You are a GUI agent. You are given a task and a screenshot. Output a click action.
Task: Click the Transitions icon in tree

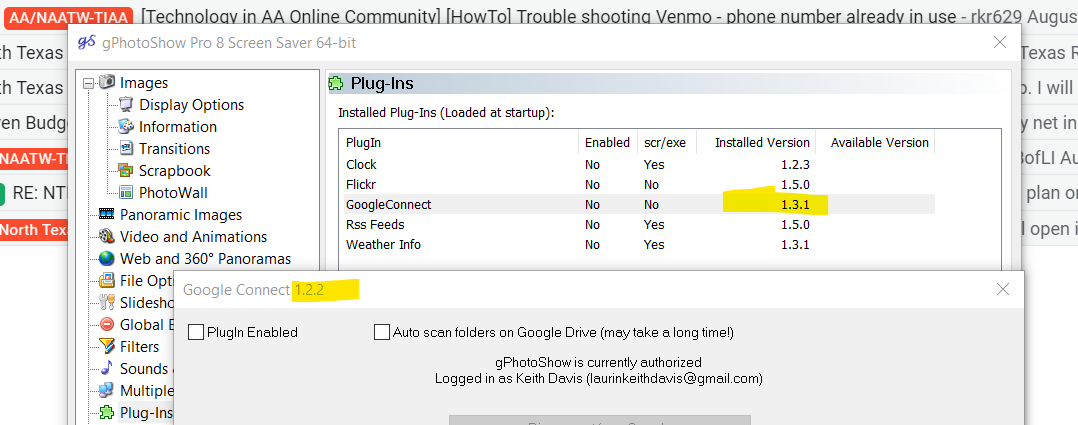click(126, 149)
